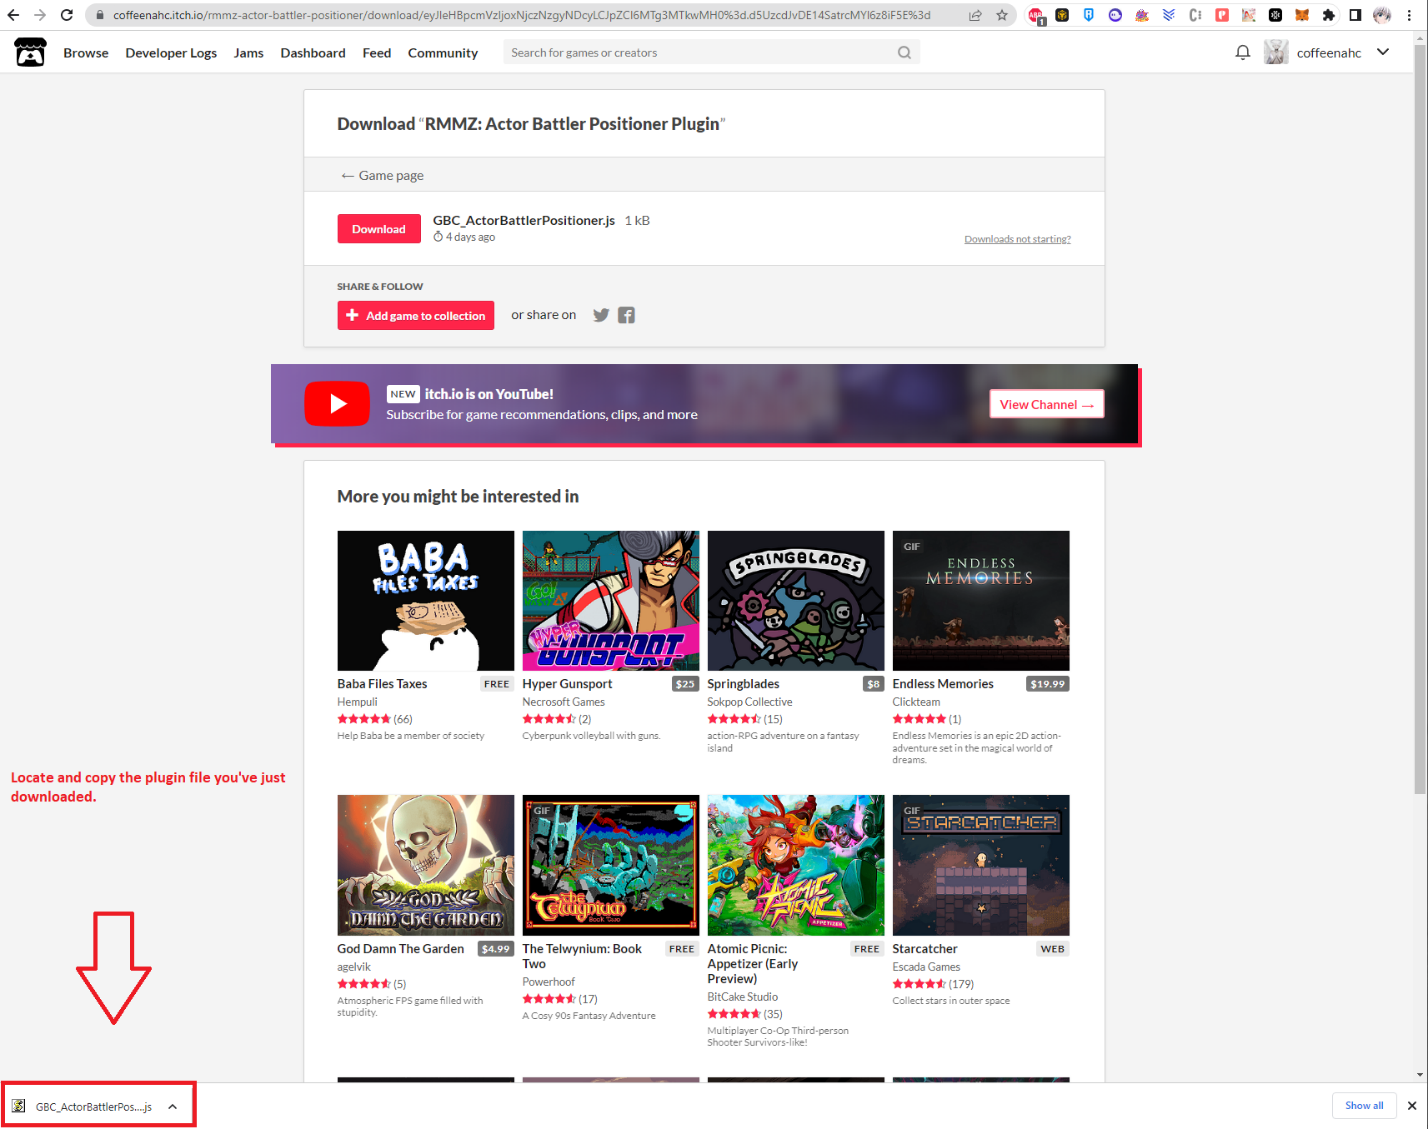This screenshot has width=1428, height=1129.
Task: Open the Feed page
Action: click(x=377, y=52)
